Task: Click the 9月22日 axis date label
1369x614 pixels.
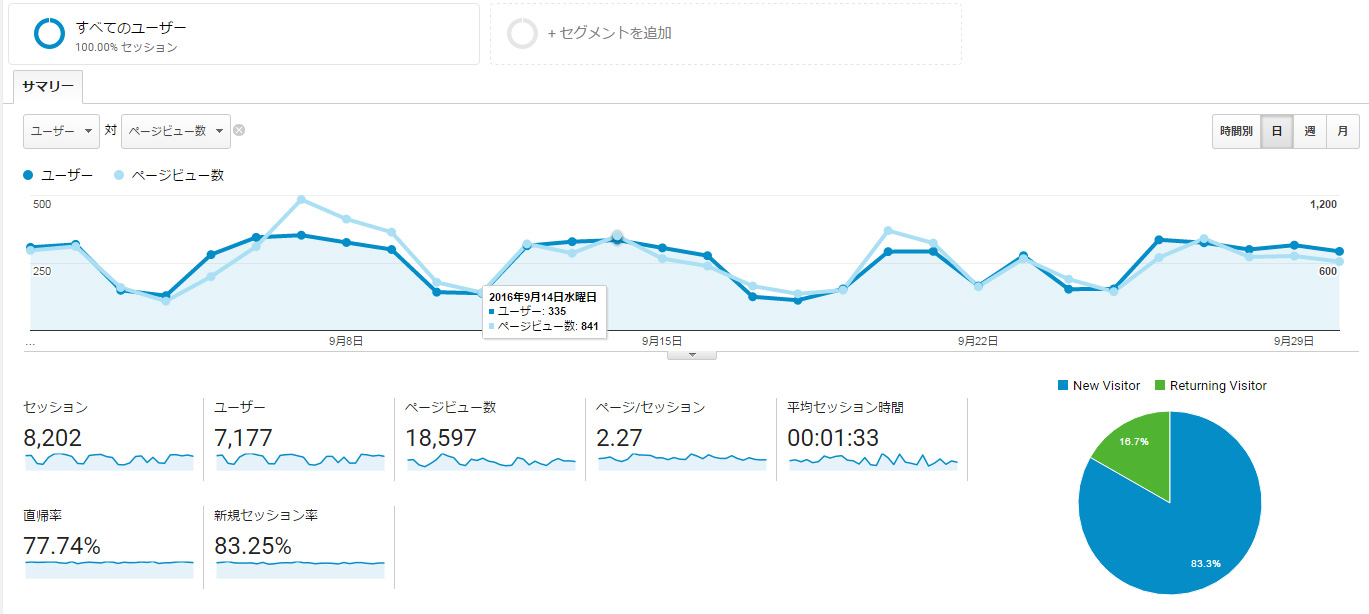Action: click(x=978, y=341)
